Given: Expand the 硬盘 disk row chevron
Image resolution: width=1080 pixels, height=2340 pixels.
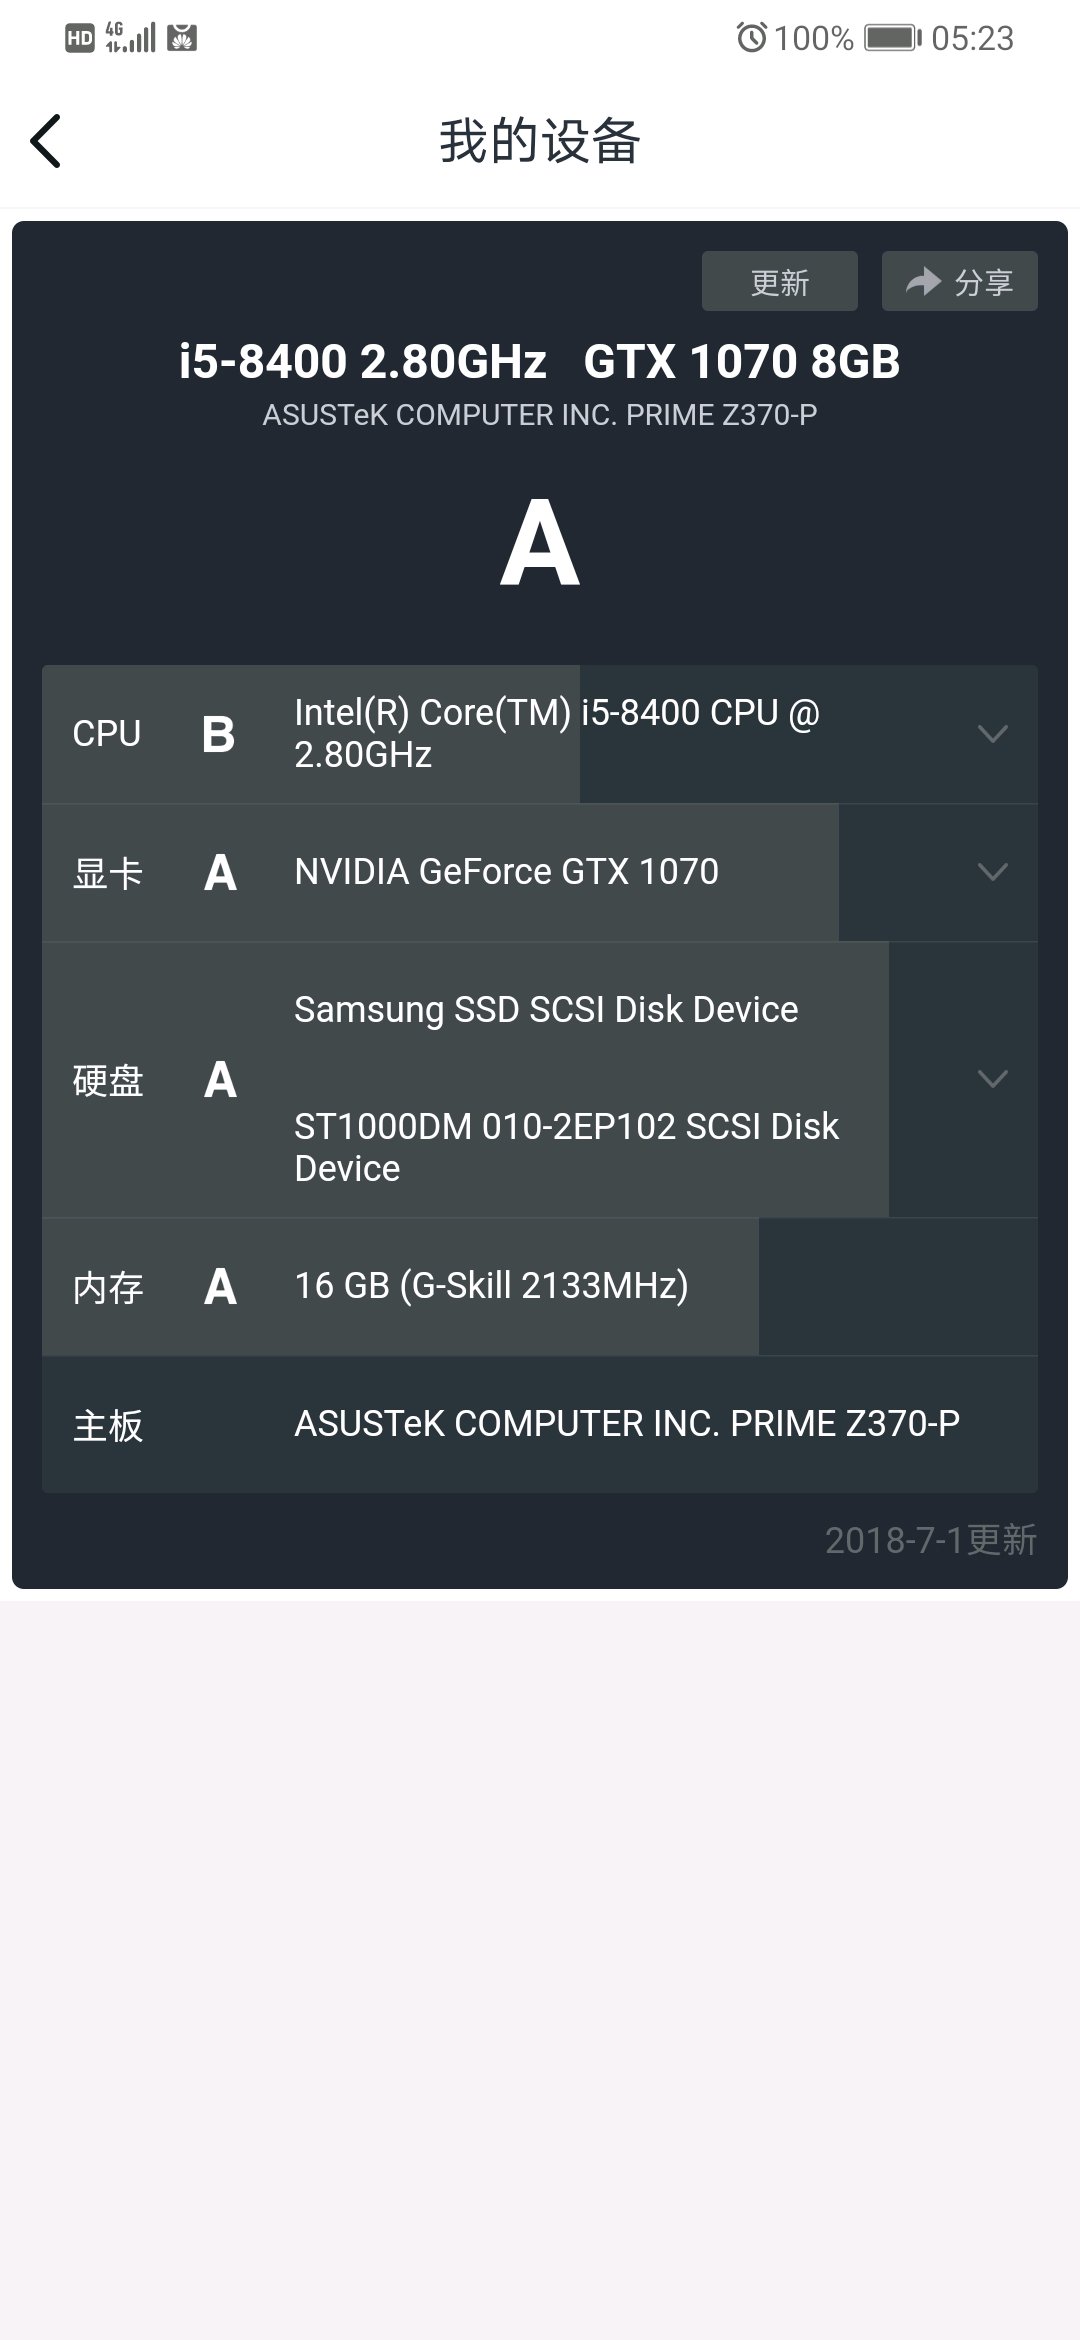Looking at the screenshot, I should pos(992,1079).
